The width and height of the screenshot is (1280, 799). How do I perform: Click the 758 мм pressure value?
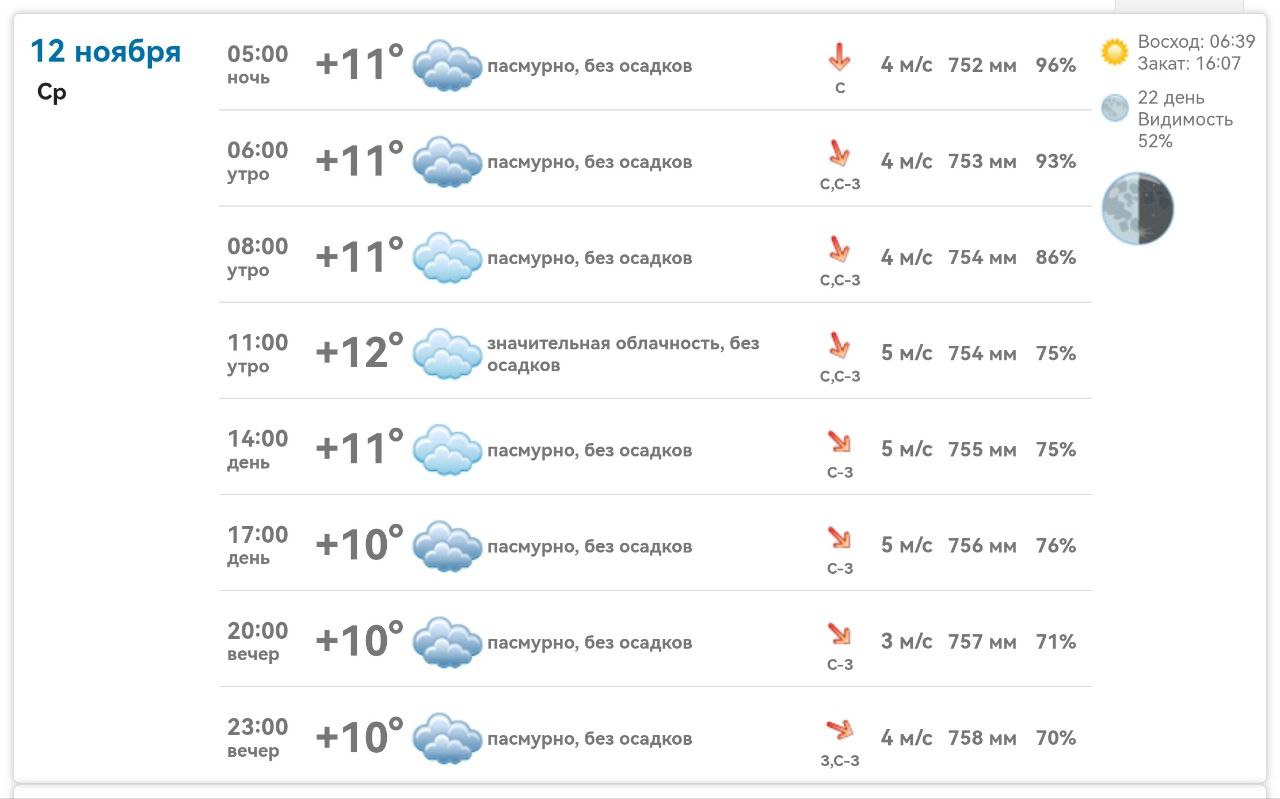click(x=982, y=738)
